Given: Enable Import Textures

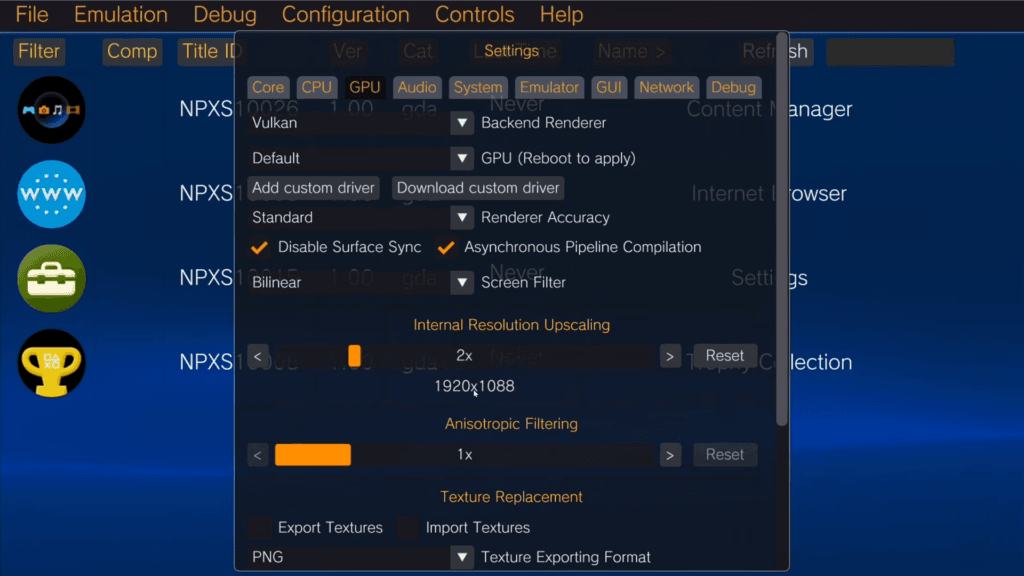Looking at the screenshot, I should click(x=406, y=527).
